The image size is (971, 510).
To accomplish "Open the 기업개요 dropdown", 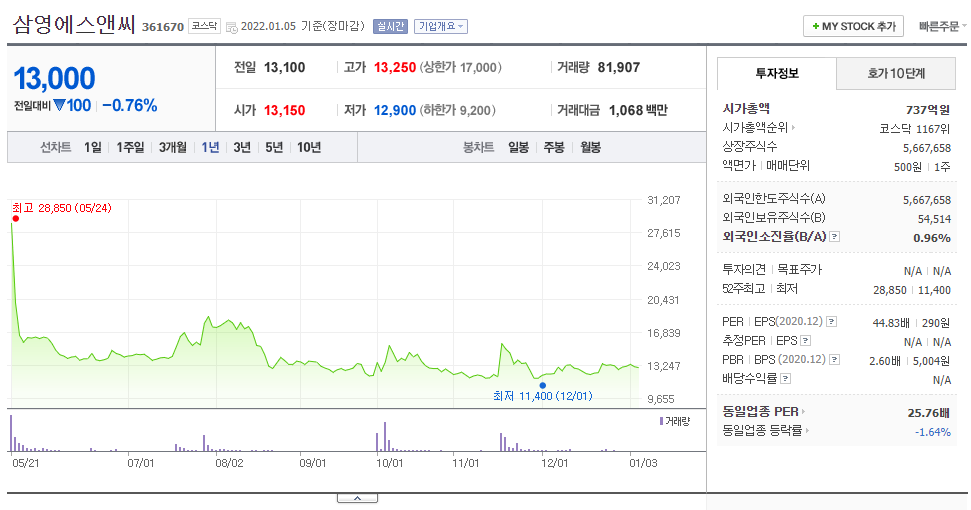I will 441,27.
